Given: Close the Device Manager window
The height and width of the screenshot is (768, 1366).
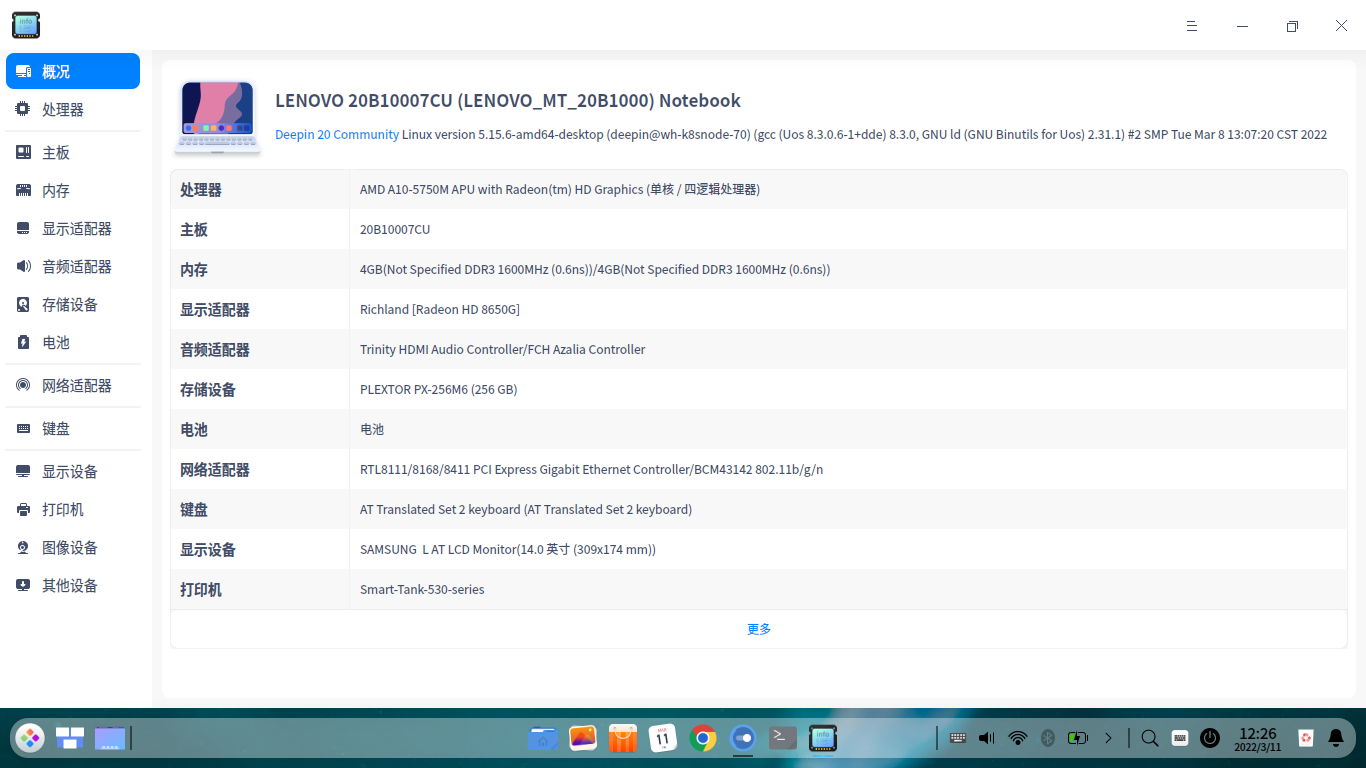Looking at the screenshot, I should pyautogui.click(x=1341, y=26).
